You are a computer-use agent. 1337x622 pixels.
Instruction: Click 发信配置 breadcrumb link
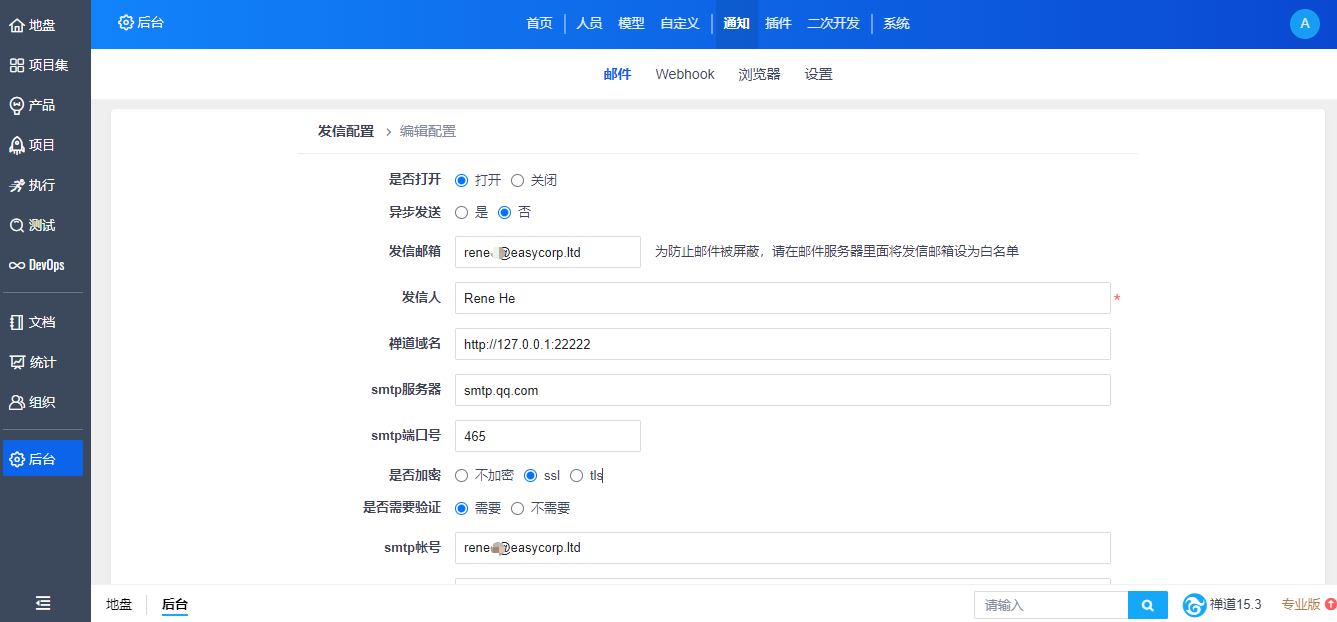[345, 131]
